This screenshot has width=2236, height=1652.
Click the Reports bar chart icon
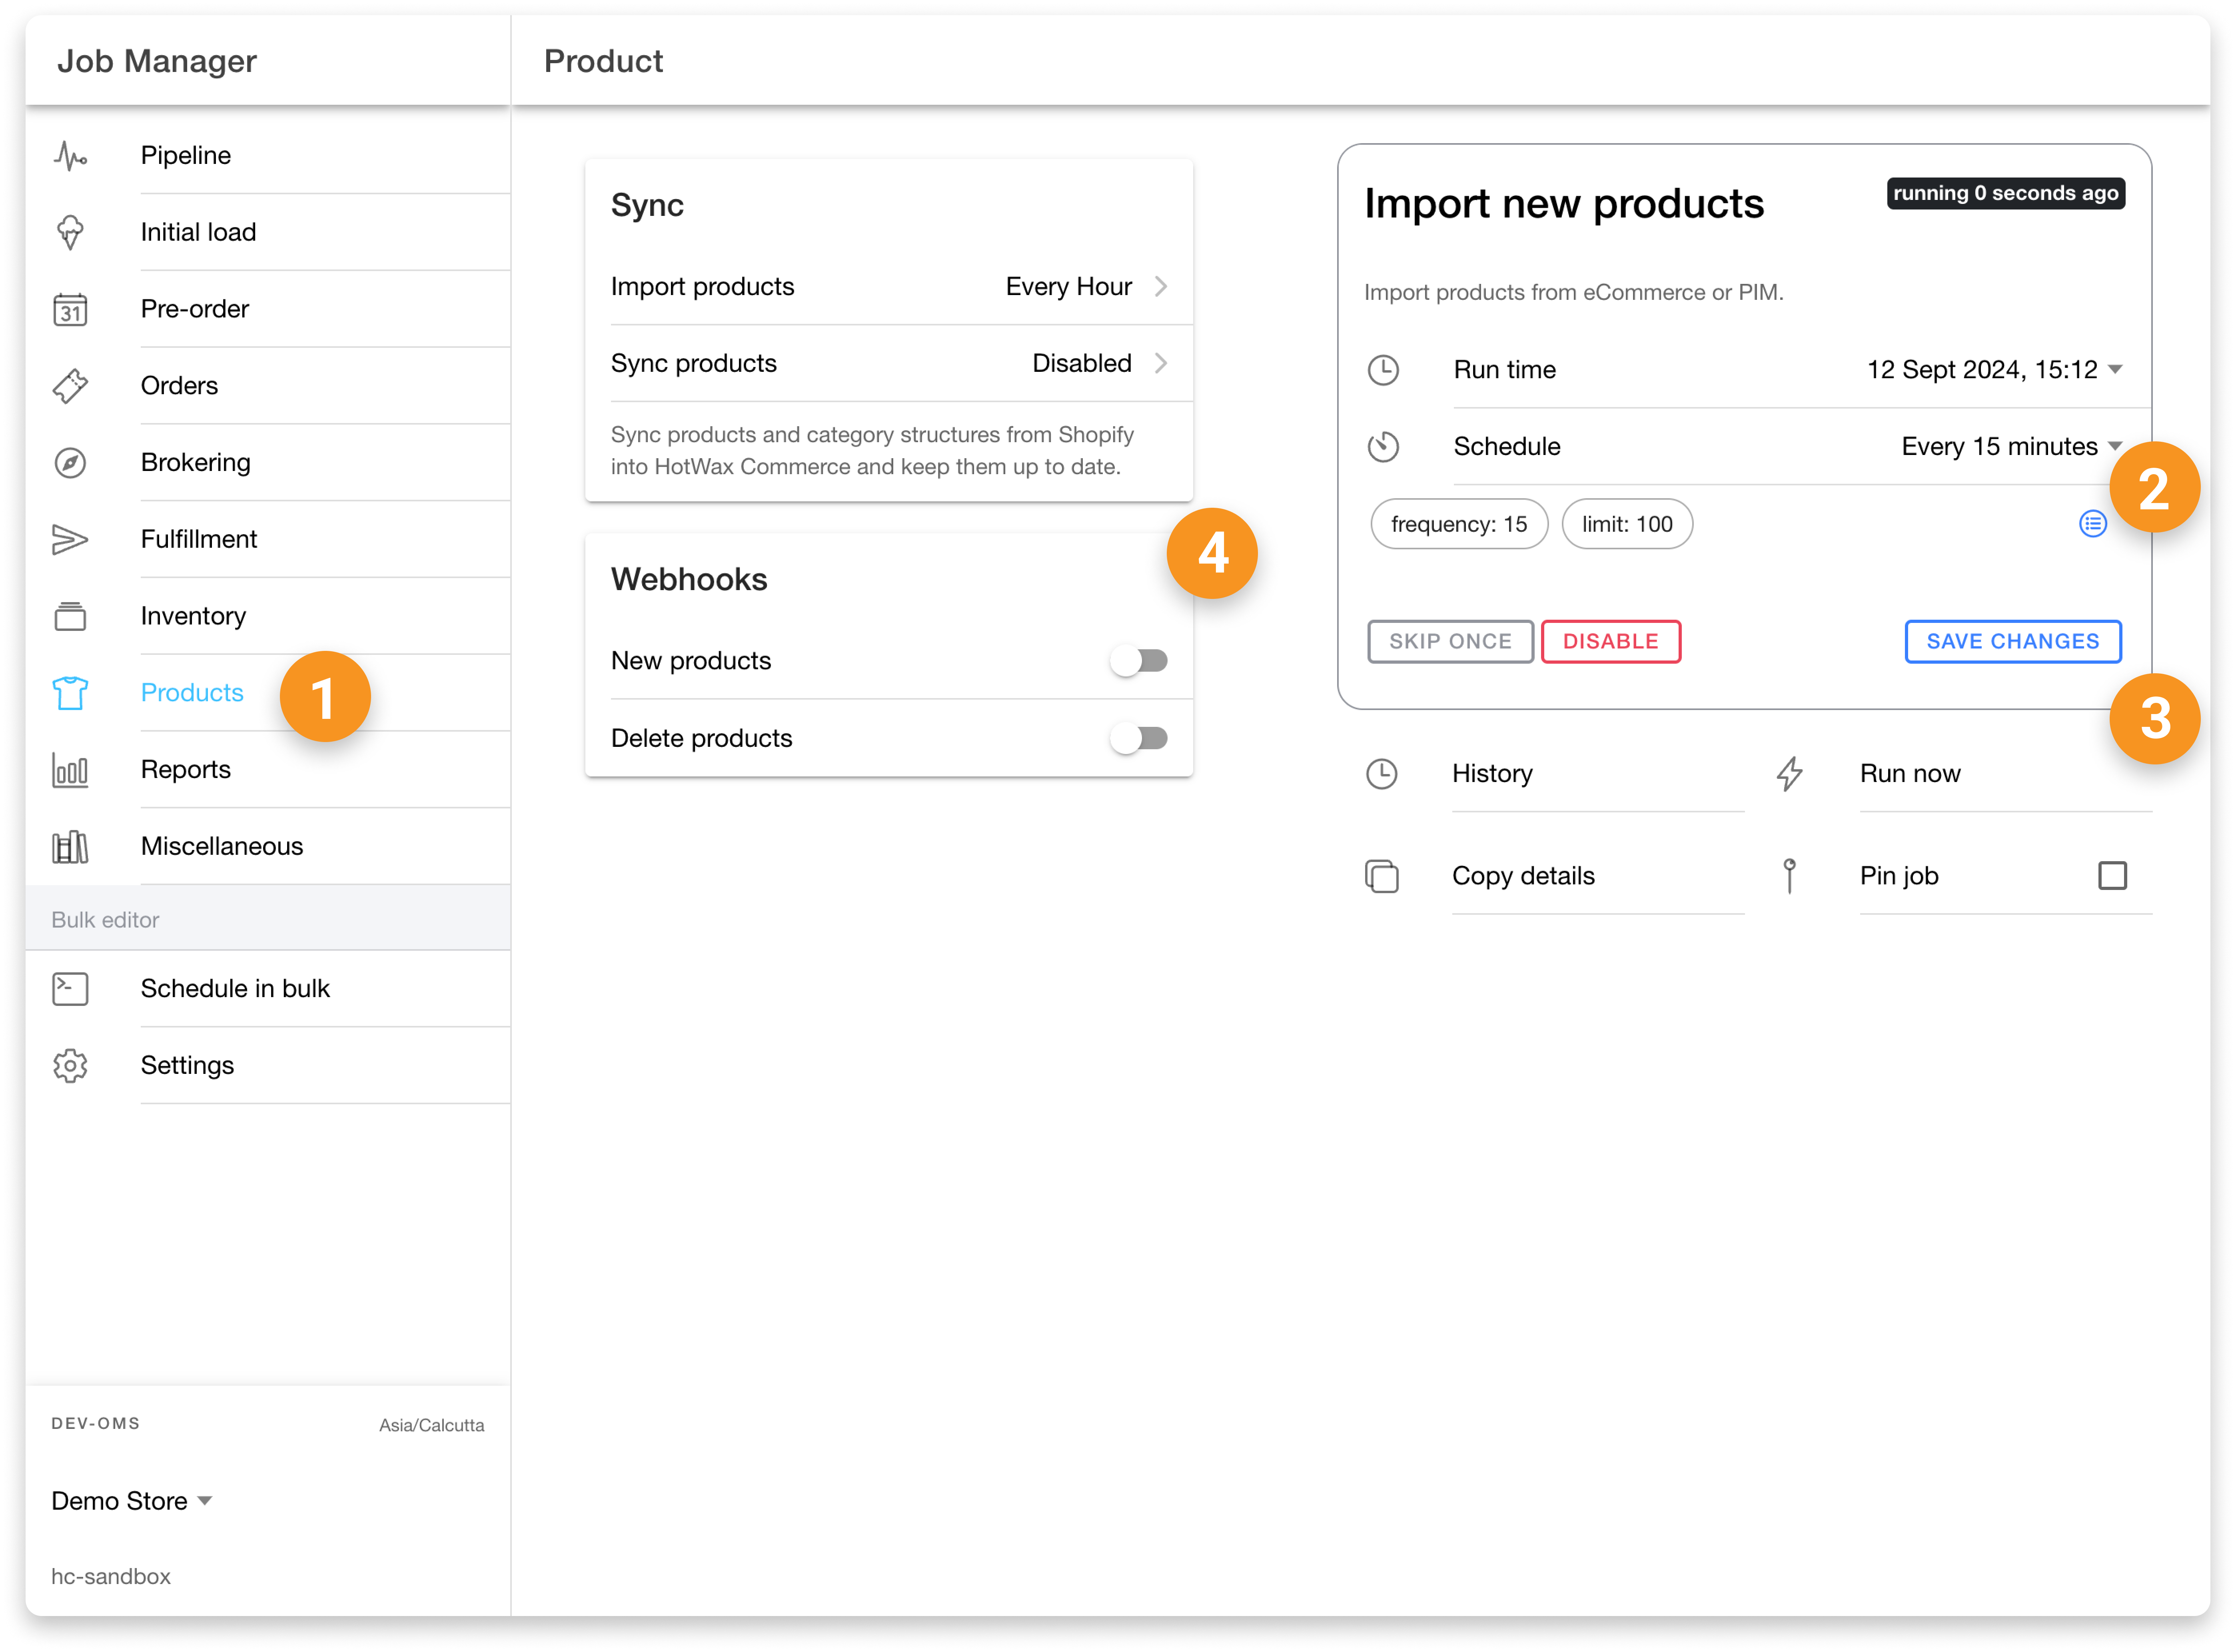coord(70,770)
